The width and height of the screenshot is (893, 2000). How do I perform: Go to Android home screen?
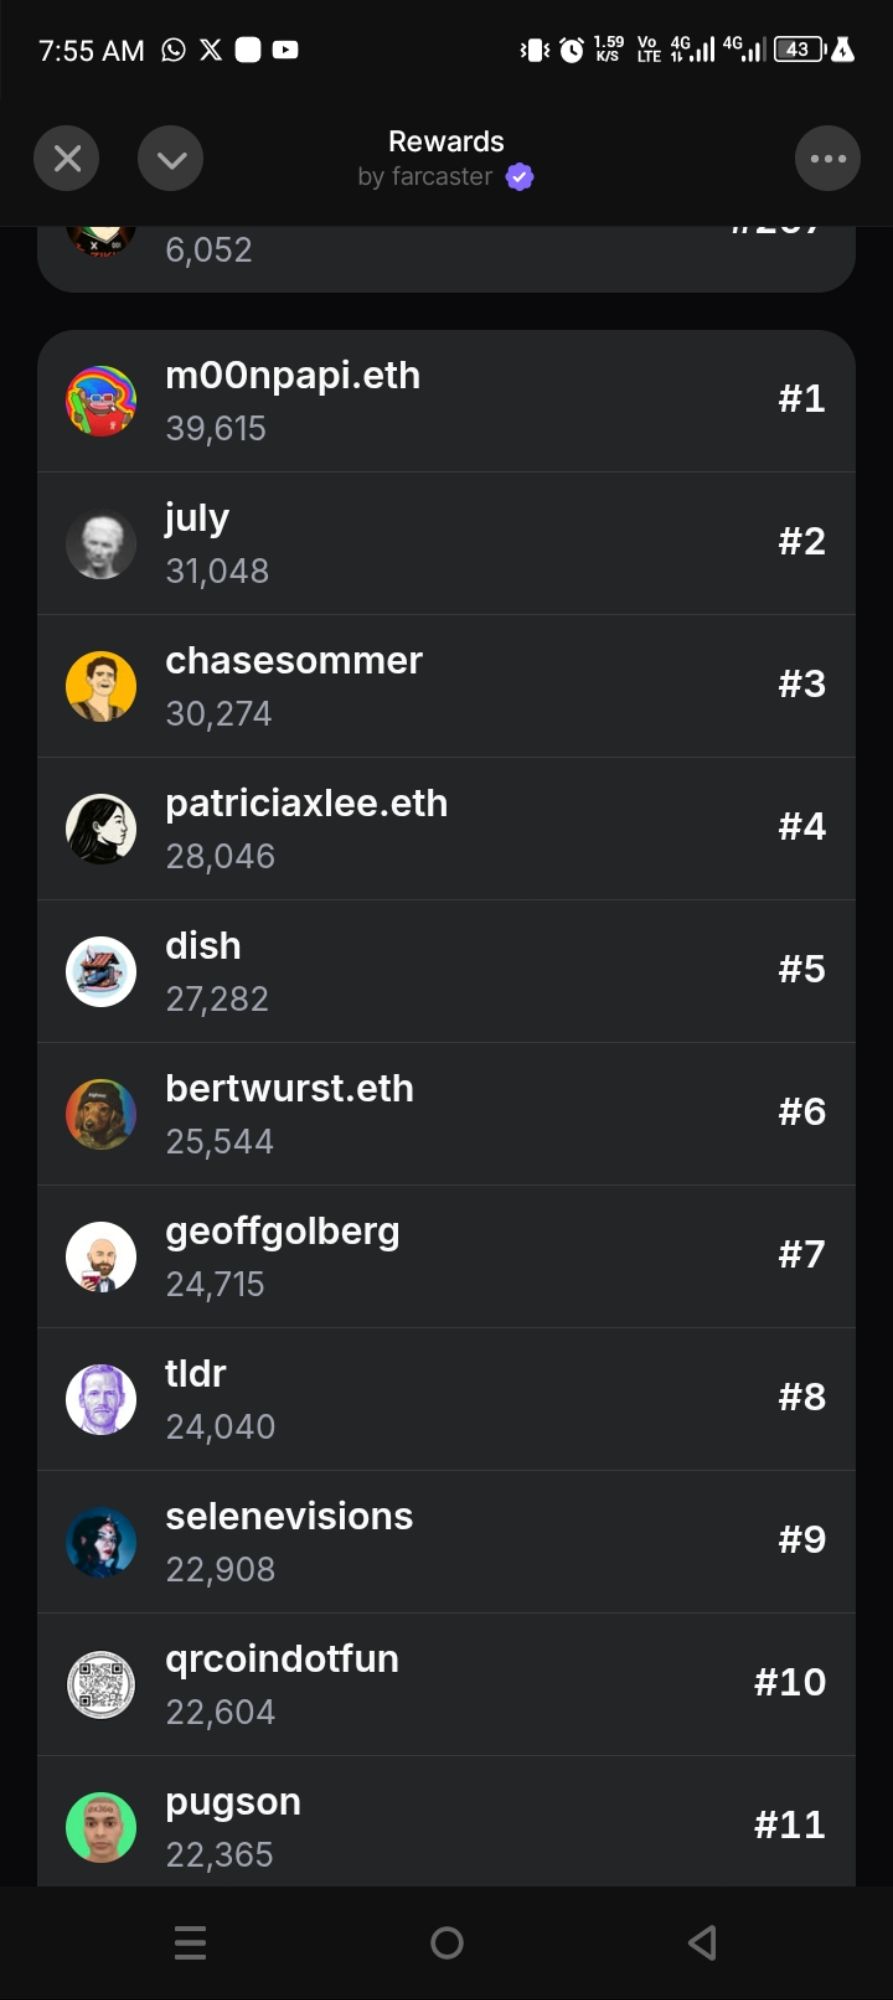click(447, 1943)
